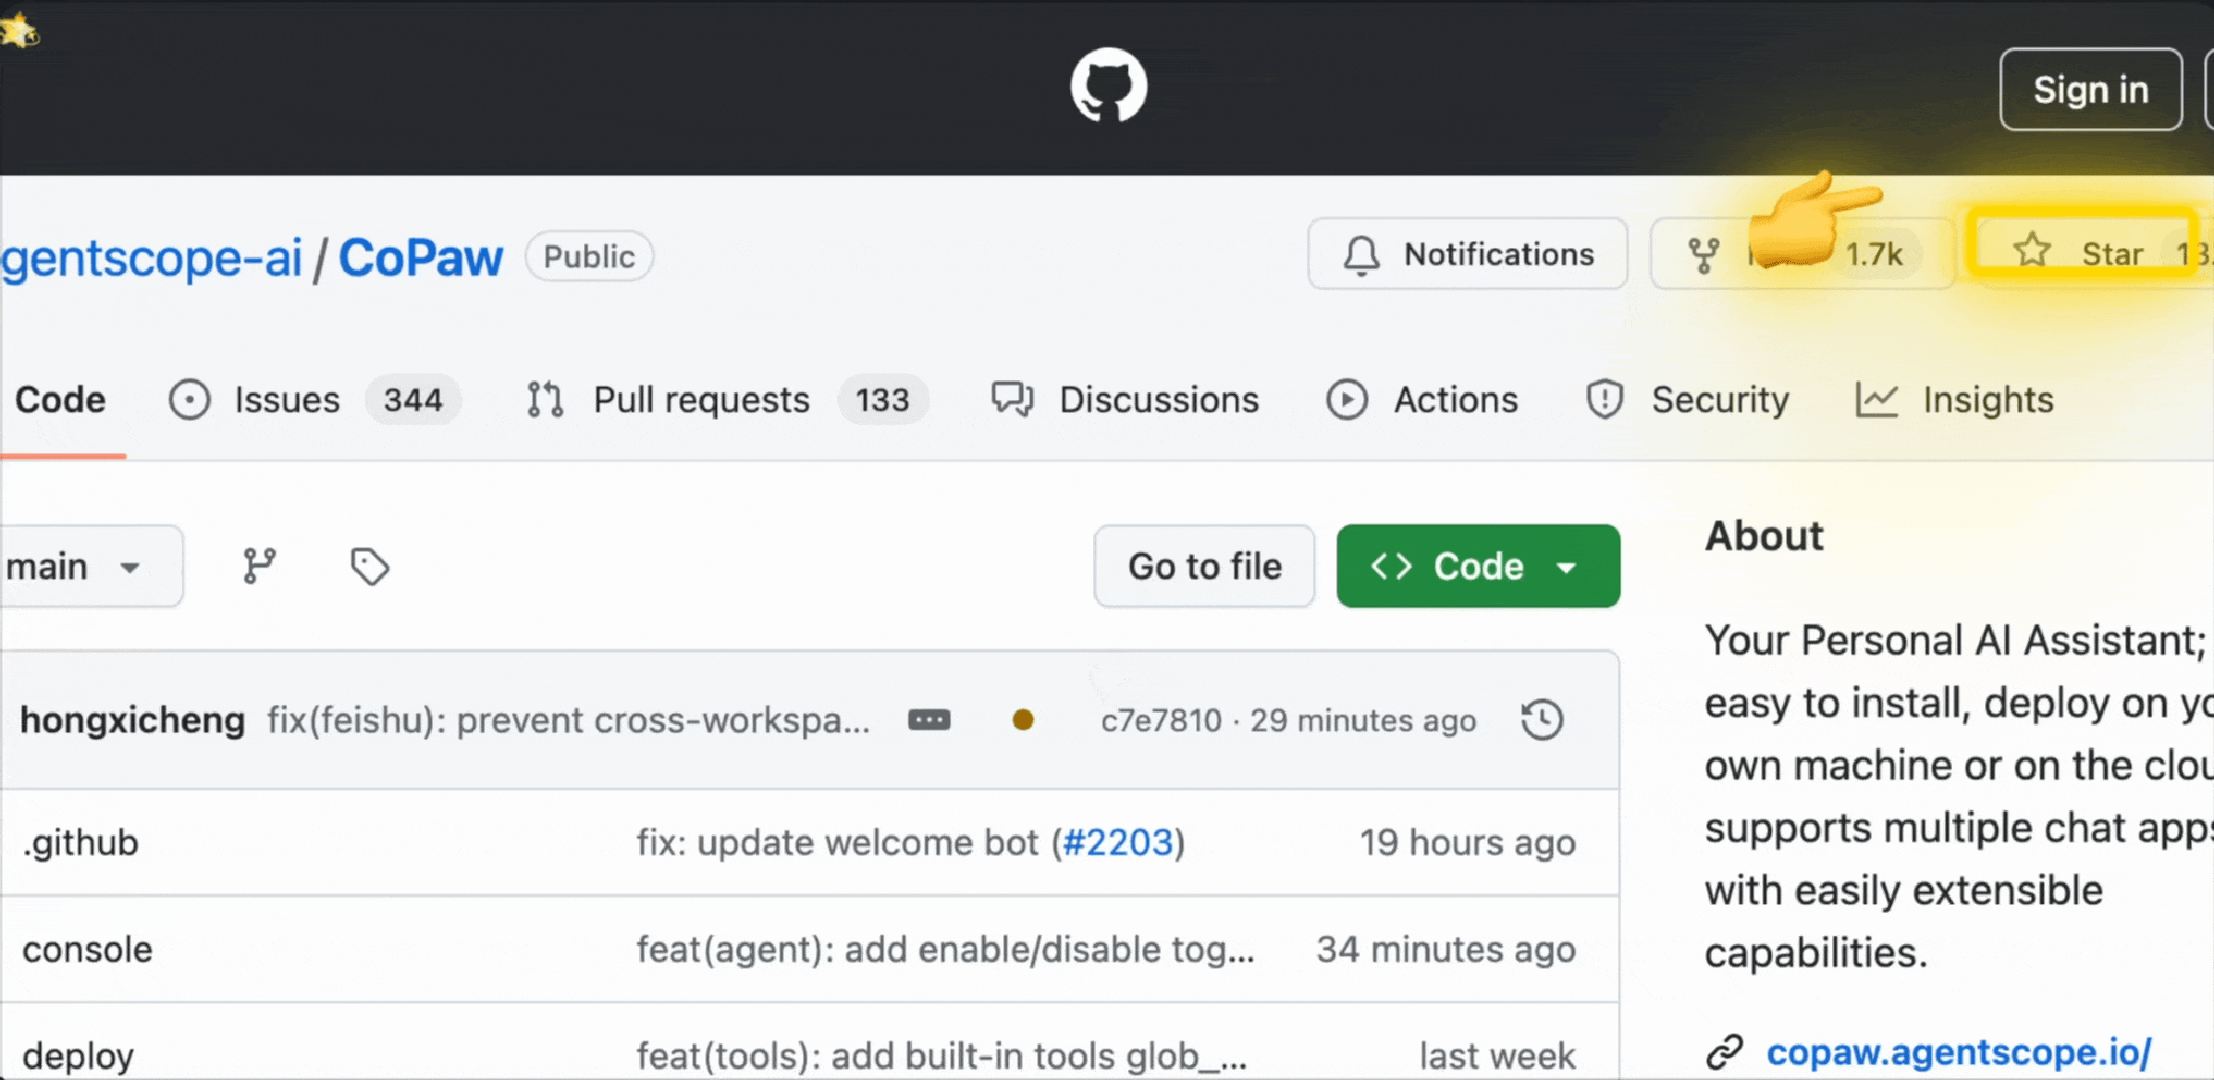
Task: Click the GitHub Octocat logo
Action: pos(1108,86)
